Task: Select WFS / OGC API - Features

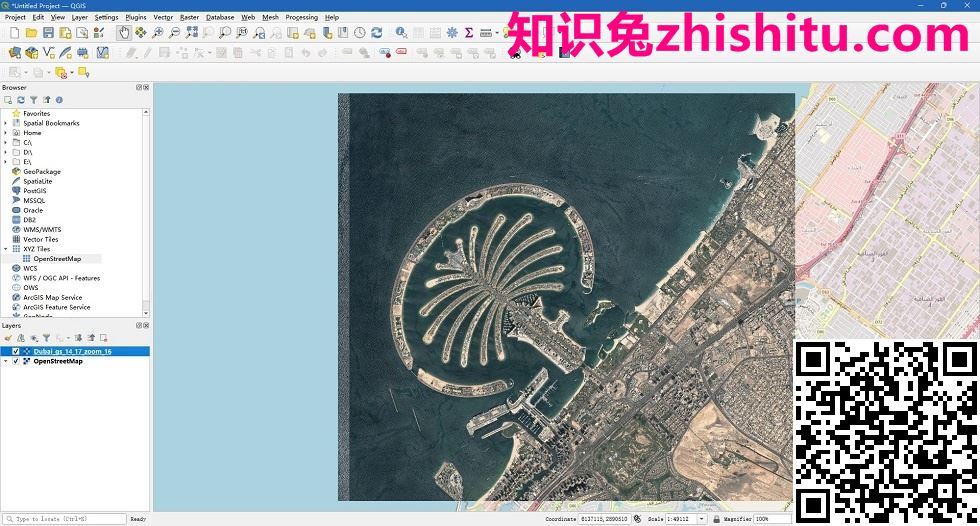Action: pyautogui.click(x=61, y=279)
